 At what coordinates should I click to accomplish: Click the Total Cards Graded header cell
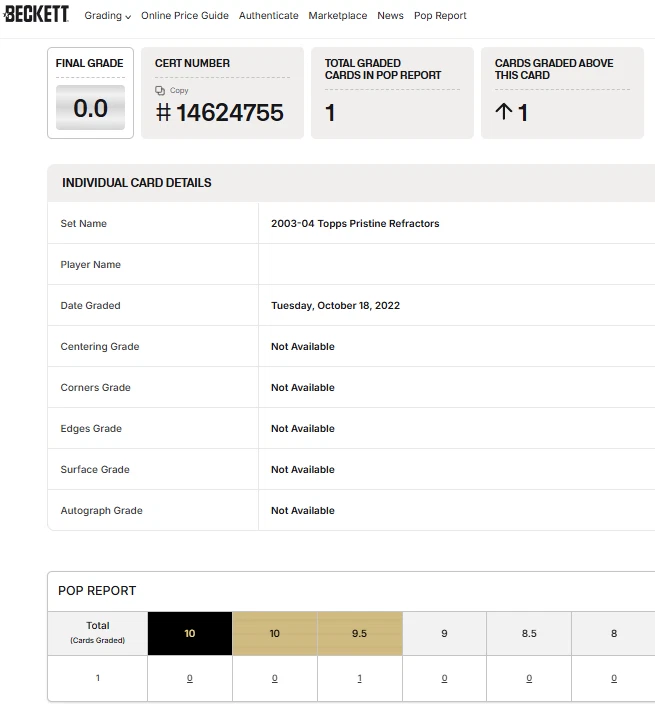98,634
